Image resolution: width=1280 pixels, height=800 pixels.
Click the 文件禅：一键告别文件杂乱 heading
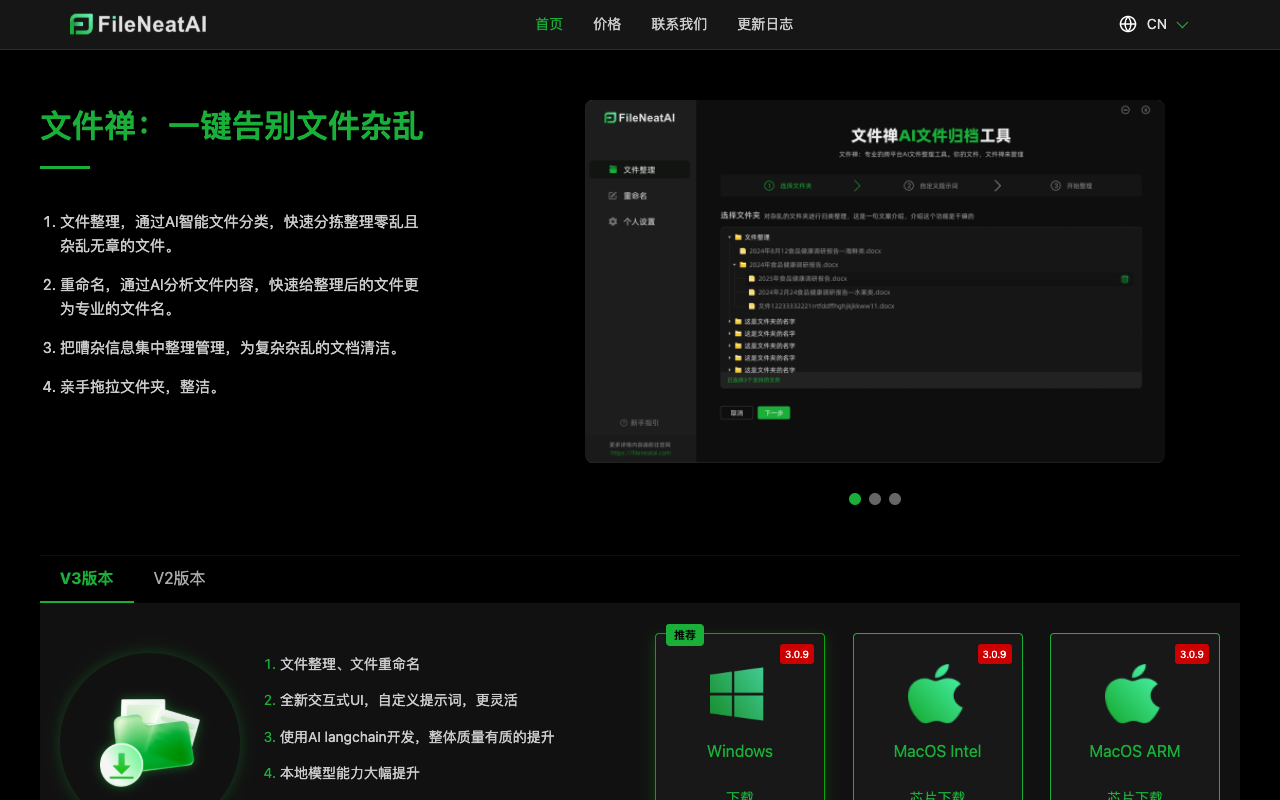click(232, 127)
